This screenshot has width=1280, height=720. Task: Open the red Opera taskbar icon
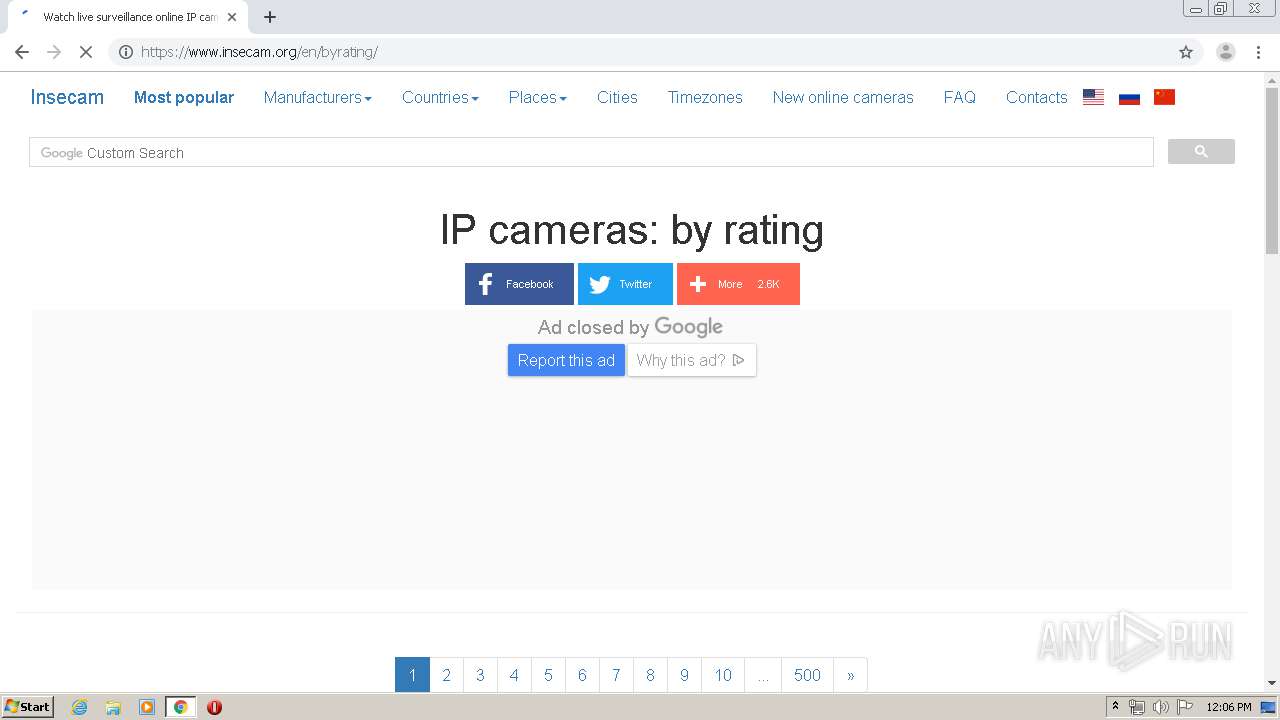pos(214,707)
